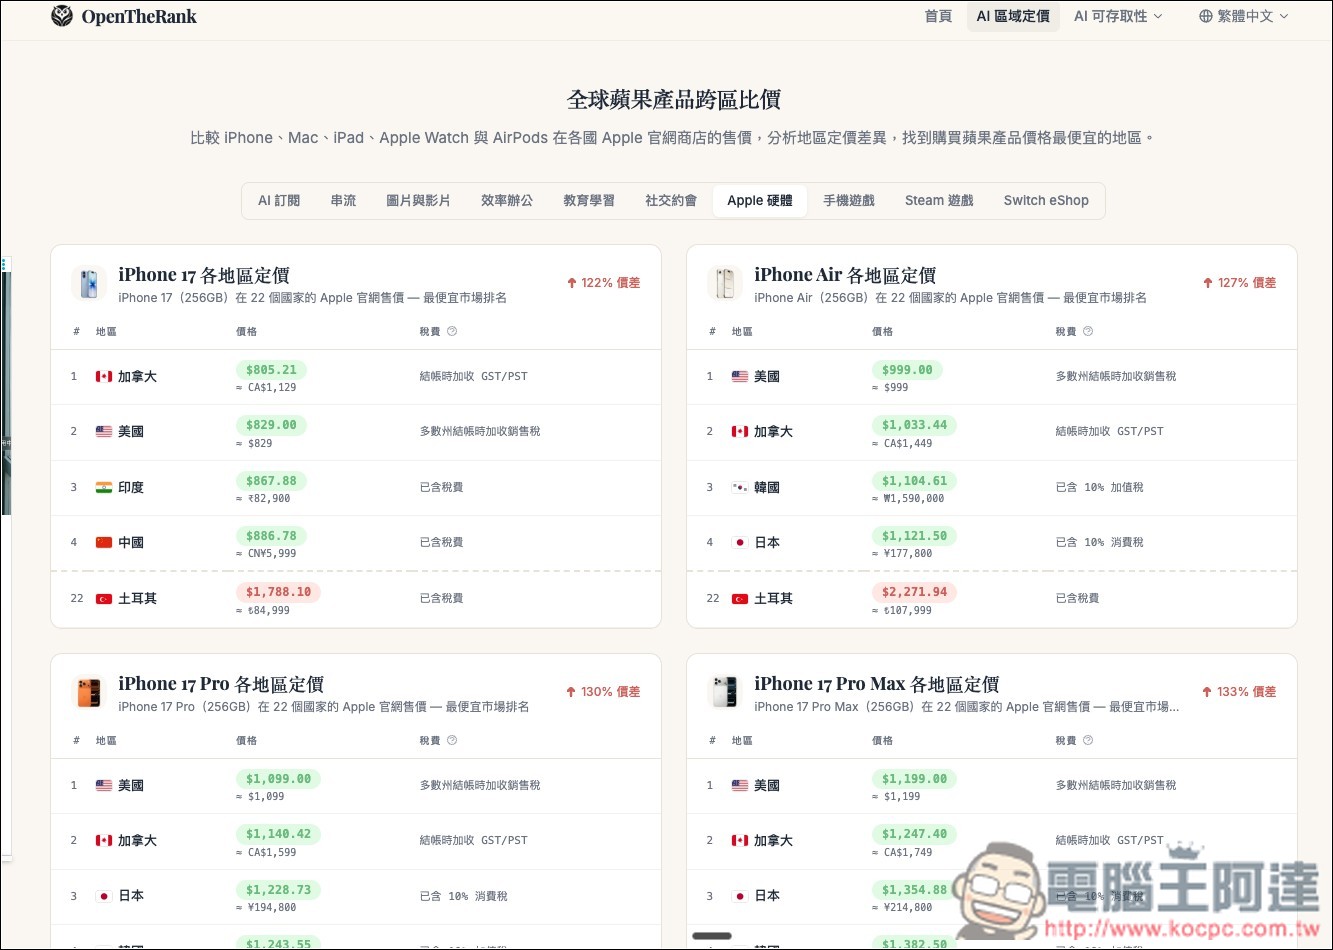Open the Steam 遊戲 tab
This screenshot has height=950, width=1333.
[939, 200]
